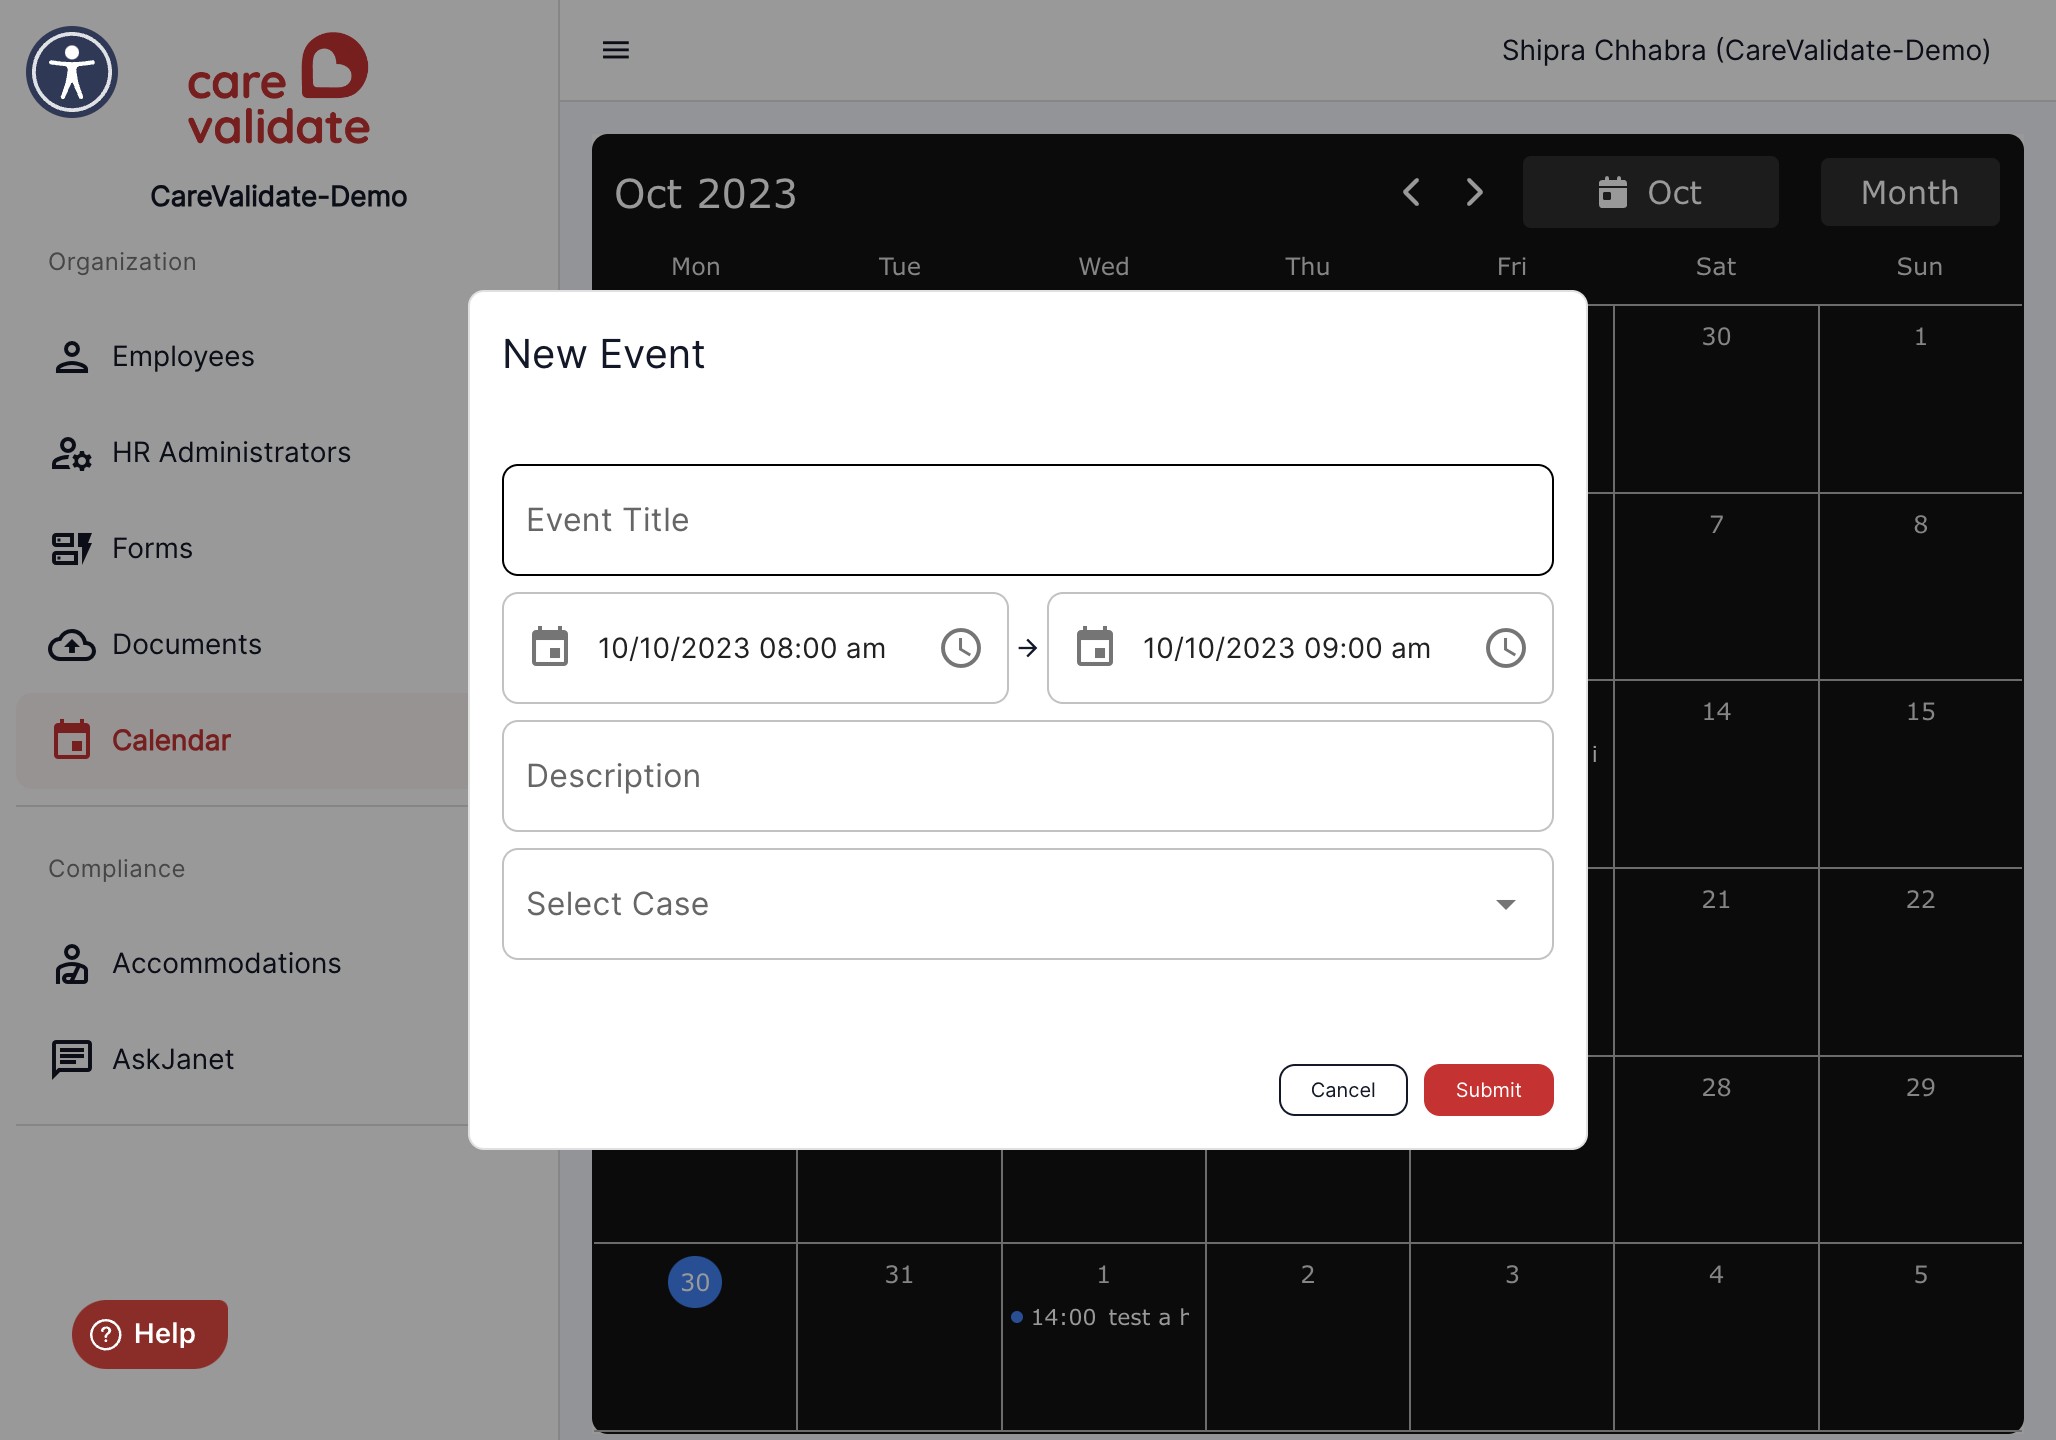Select Sunday 29 on the calendar
The width and height of the screenshot is (2056, 1440).
(x=1920, y=1088)
